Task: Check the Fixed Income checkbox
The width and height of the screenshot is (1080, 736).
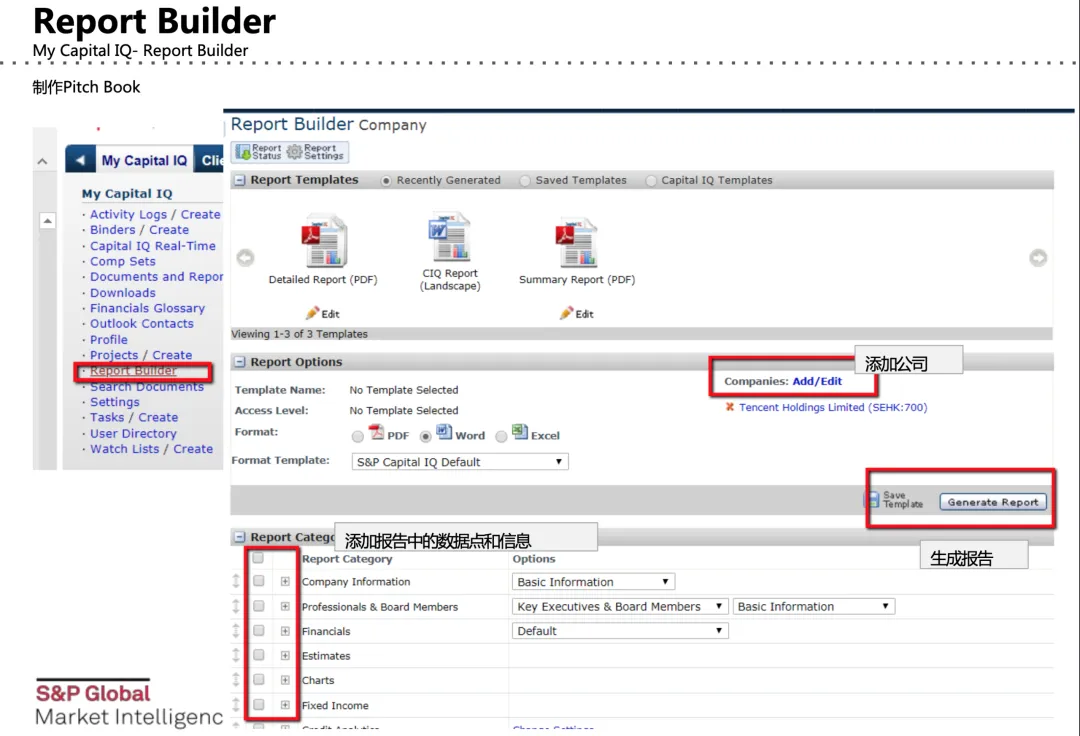Action: 259,704
